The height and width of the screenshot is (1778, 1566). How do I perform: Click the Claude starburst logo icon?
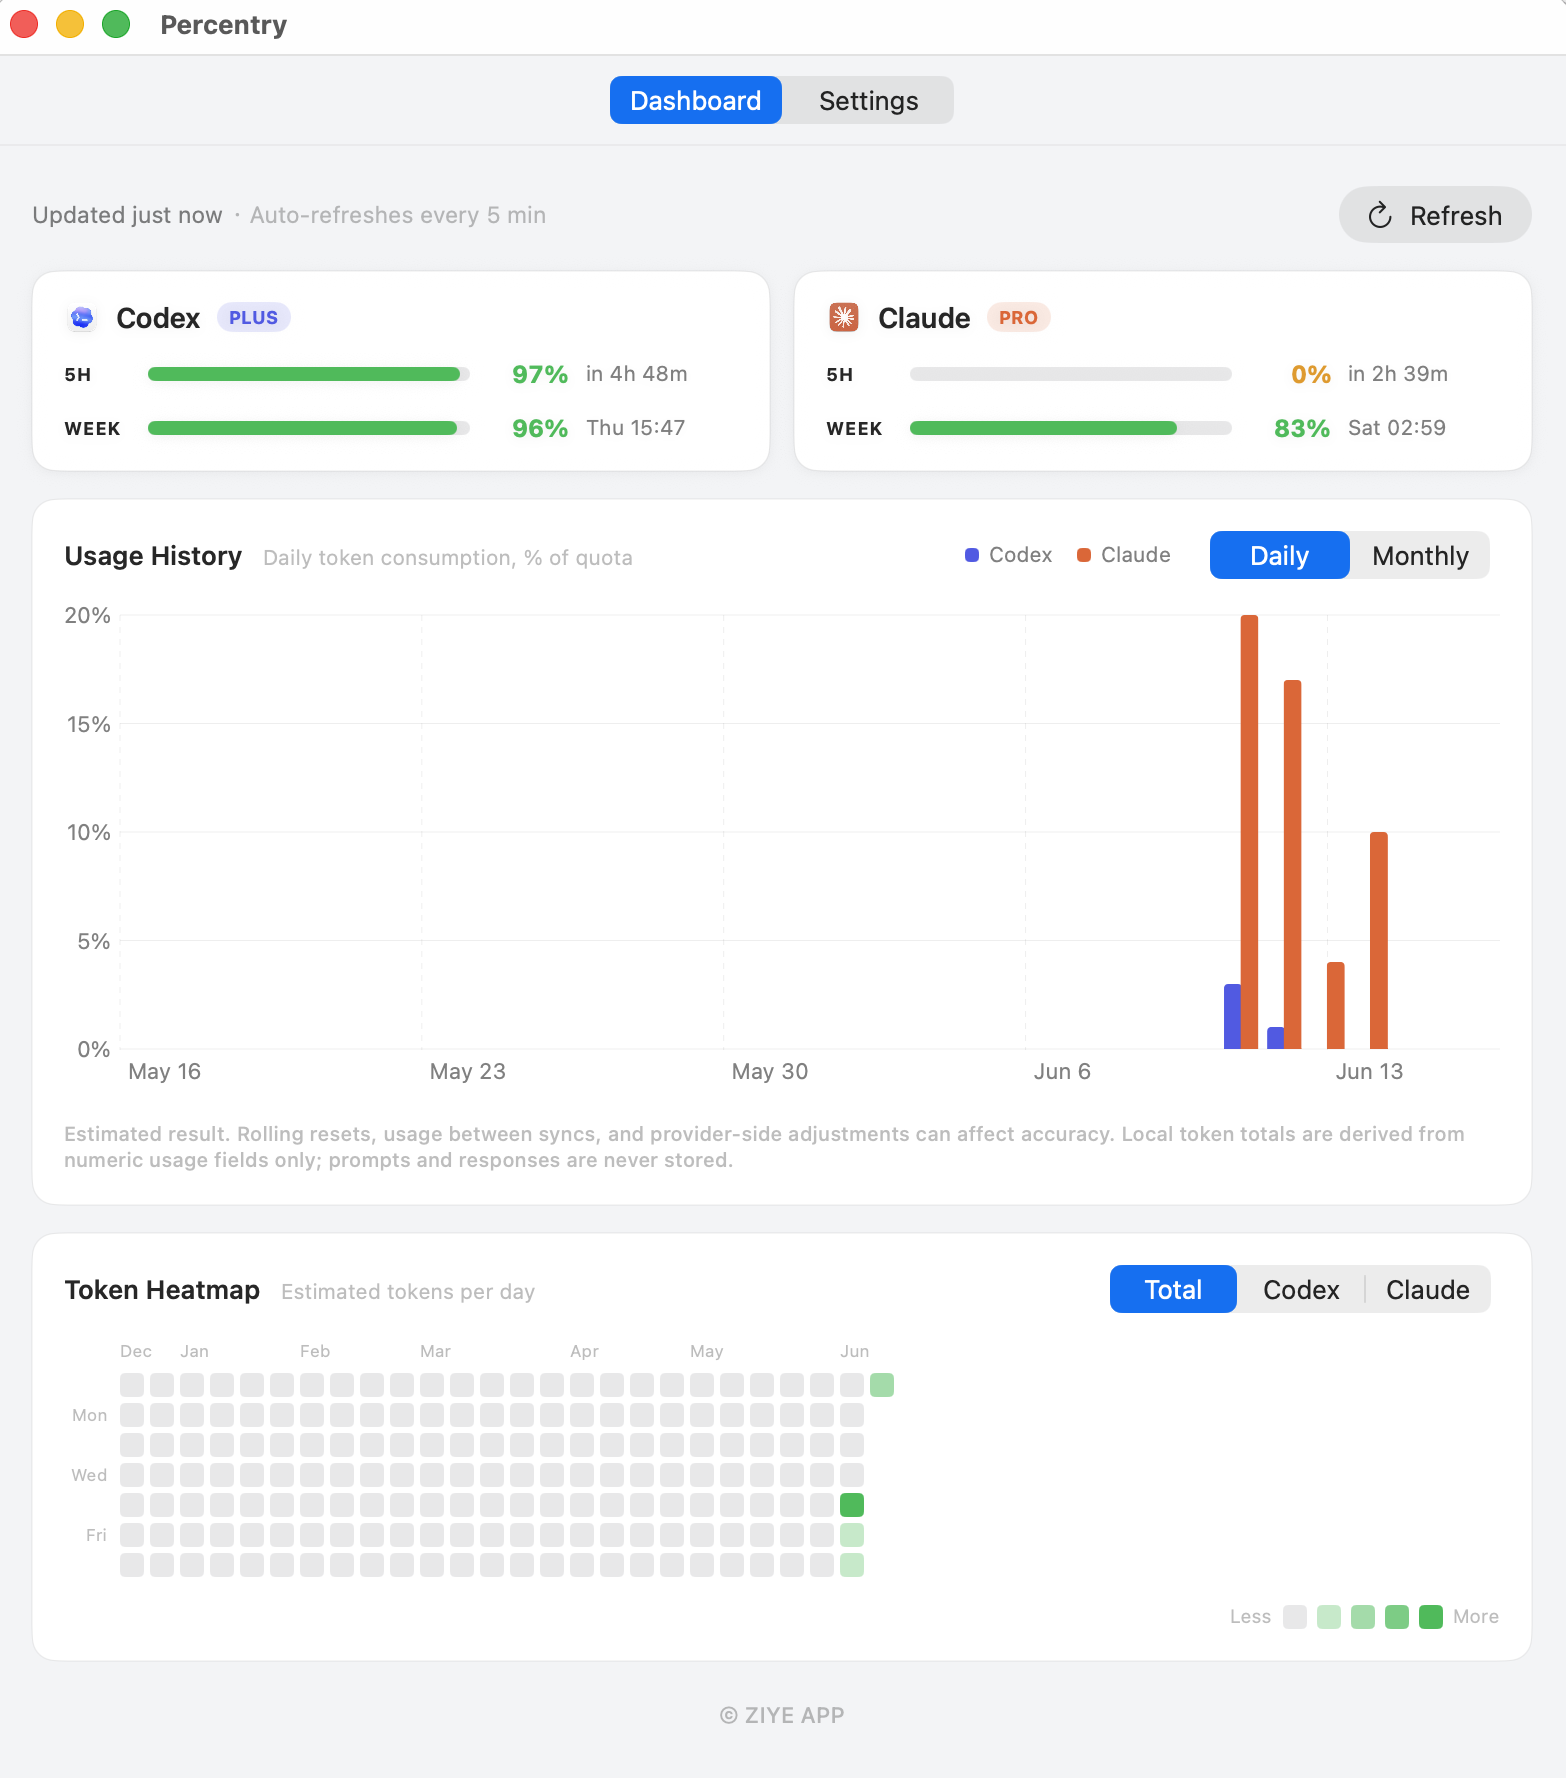[844, 318]
